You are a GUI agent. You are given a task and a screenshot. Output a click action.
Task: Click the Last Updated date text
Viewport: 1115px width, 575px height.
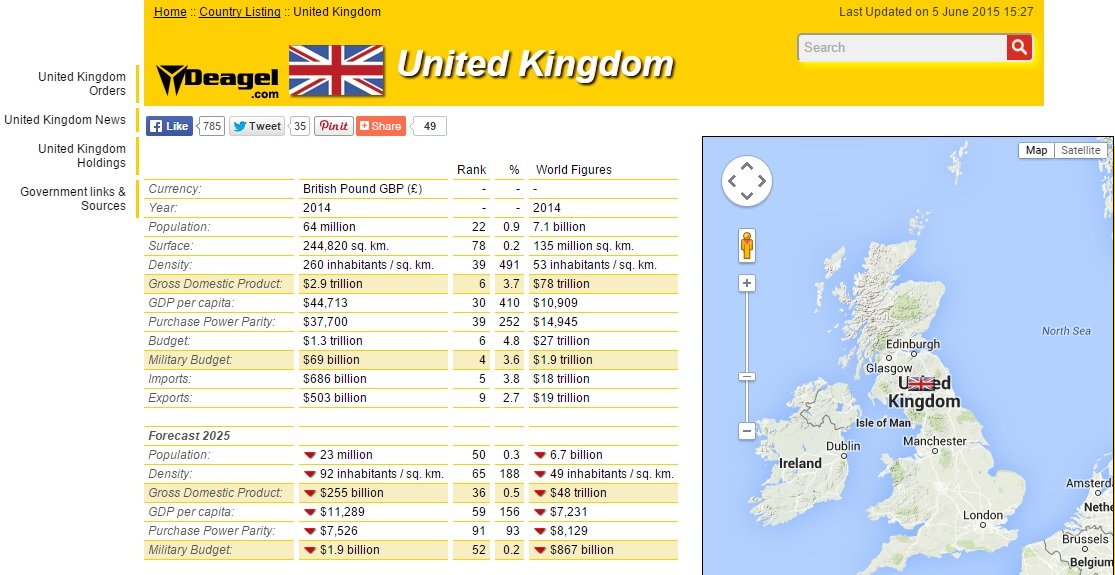937,11
